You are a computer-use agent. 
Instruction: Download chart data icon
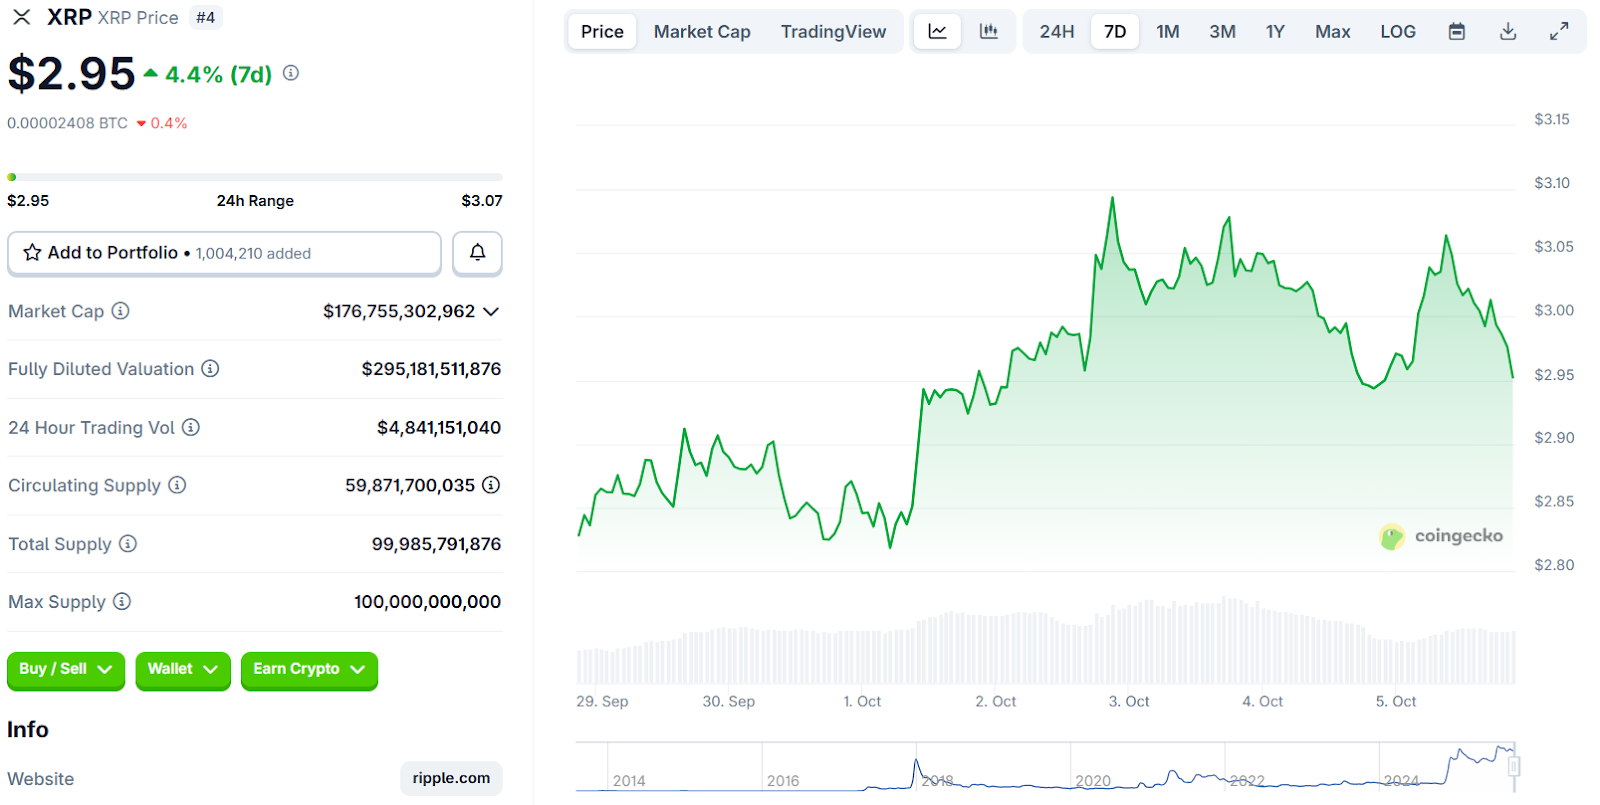pos(1508,32)
